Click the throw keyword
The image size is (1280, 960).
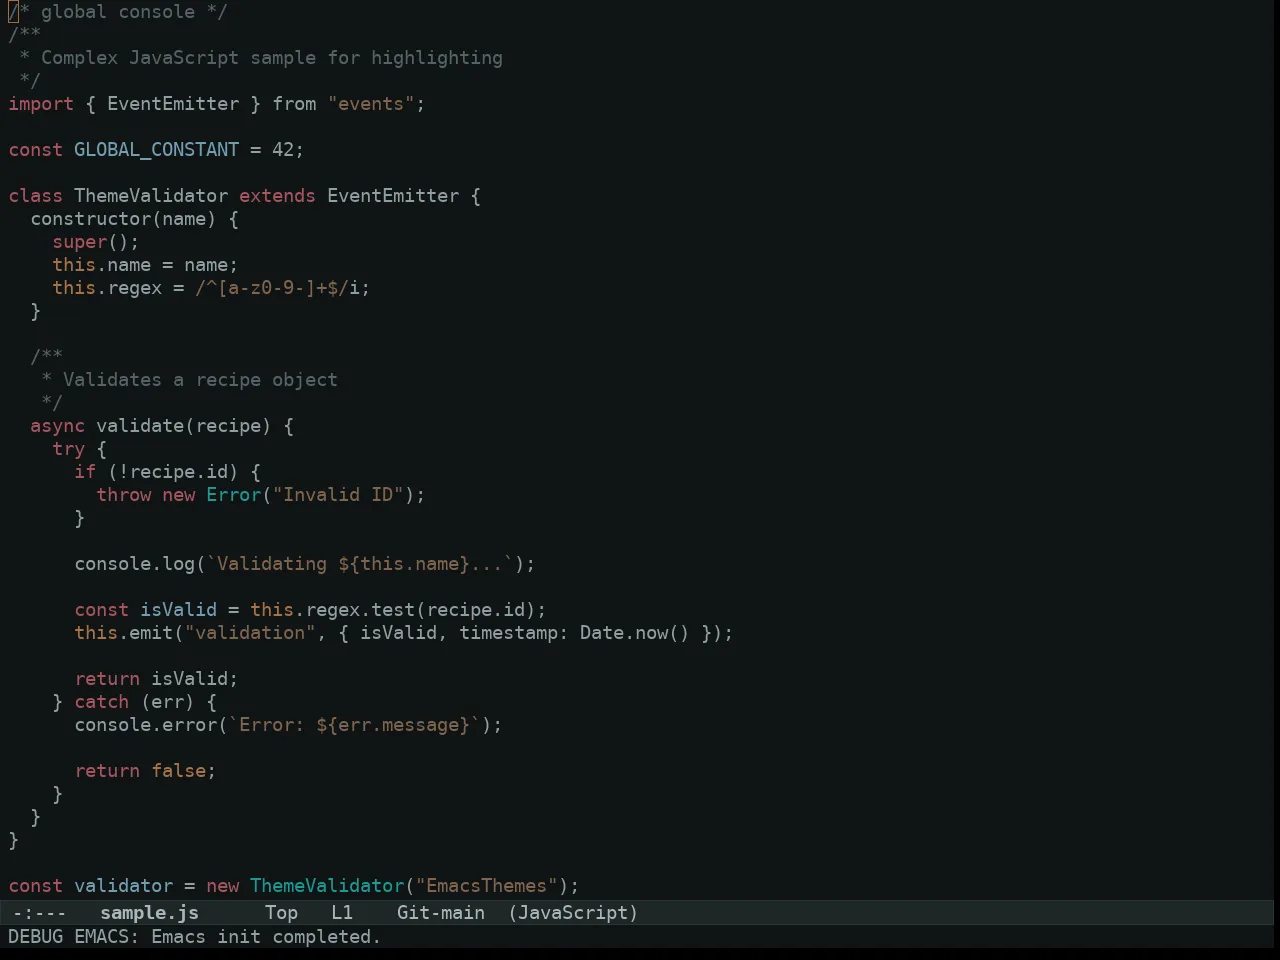pyautogui.click(x=124, y=495)
